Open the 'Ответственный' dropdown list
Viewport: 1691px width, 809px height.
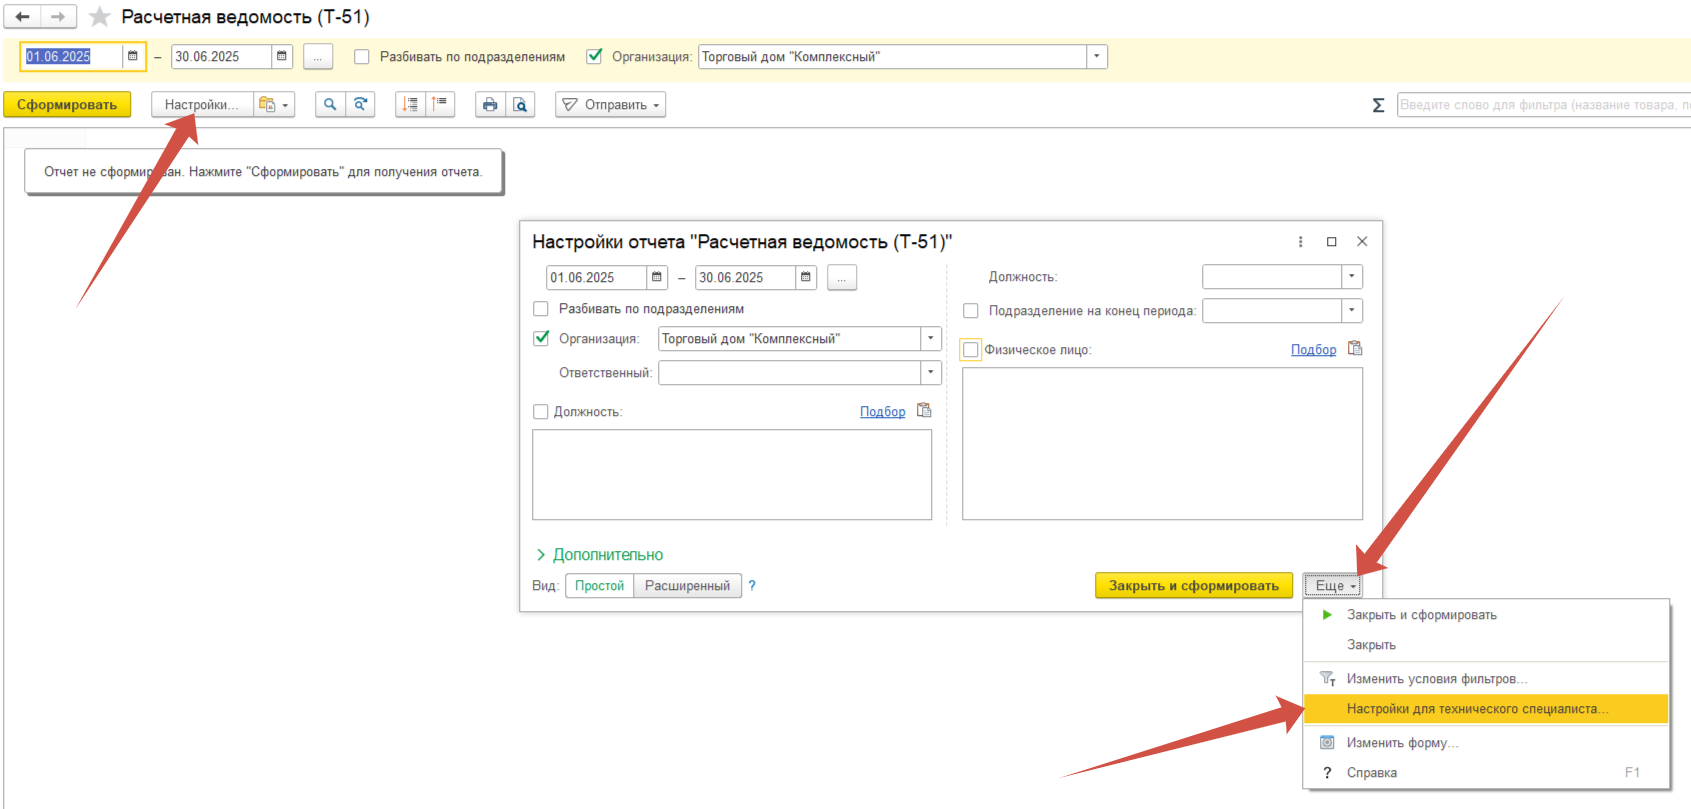tap(930, 373)
